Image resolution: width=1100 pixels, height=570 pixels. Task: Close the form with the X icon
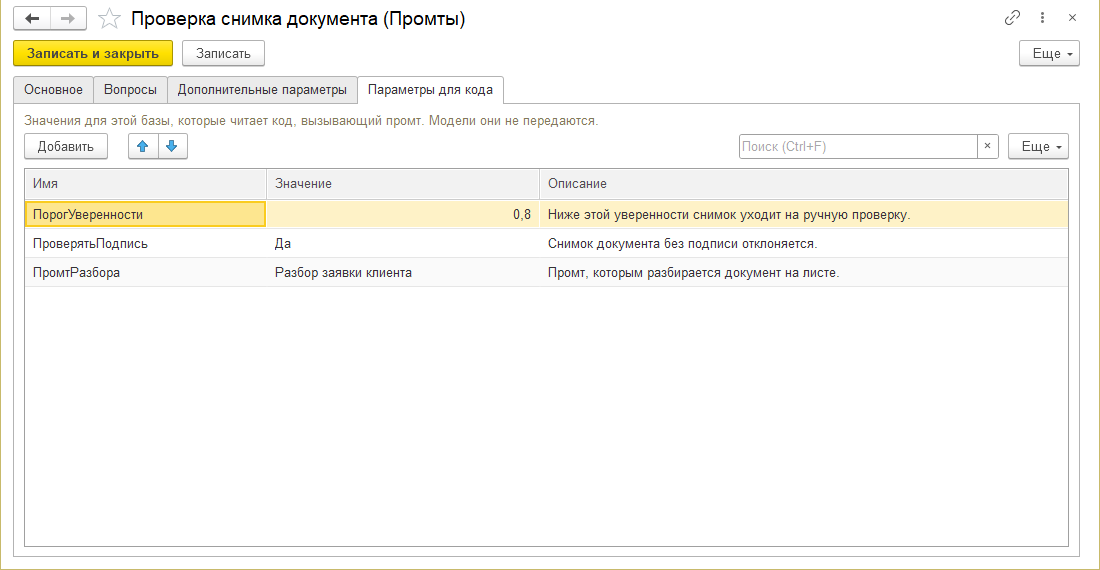tap(1072, 18)
